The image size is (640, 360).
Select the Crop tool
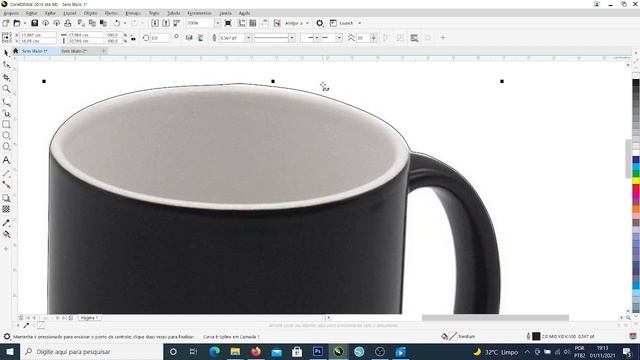pyautogui.click(x=6, y=77)
